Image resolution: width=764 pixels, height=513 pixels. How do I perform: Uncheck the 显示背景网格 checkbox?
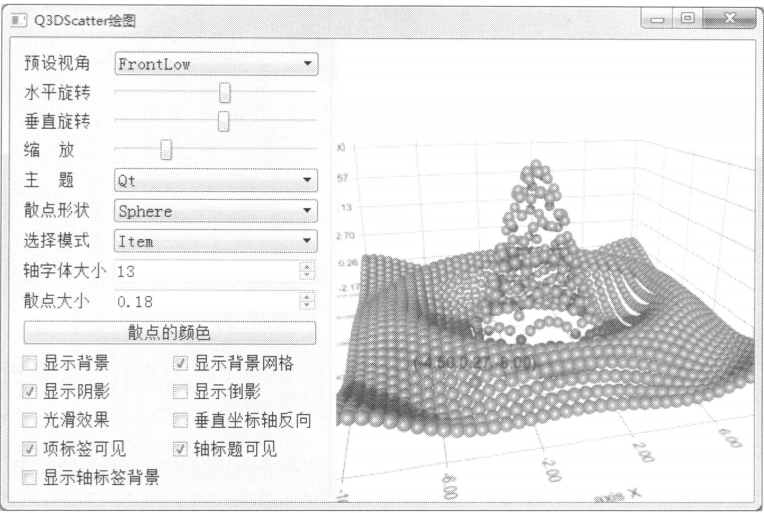coord(181,364)
